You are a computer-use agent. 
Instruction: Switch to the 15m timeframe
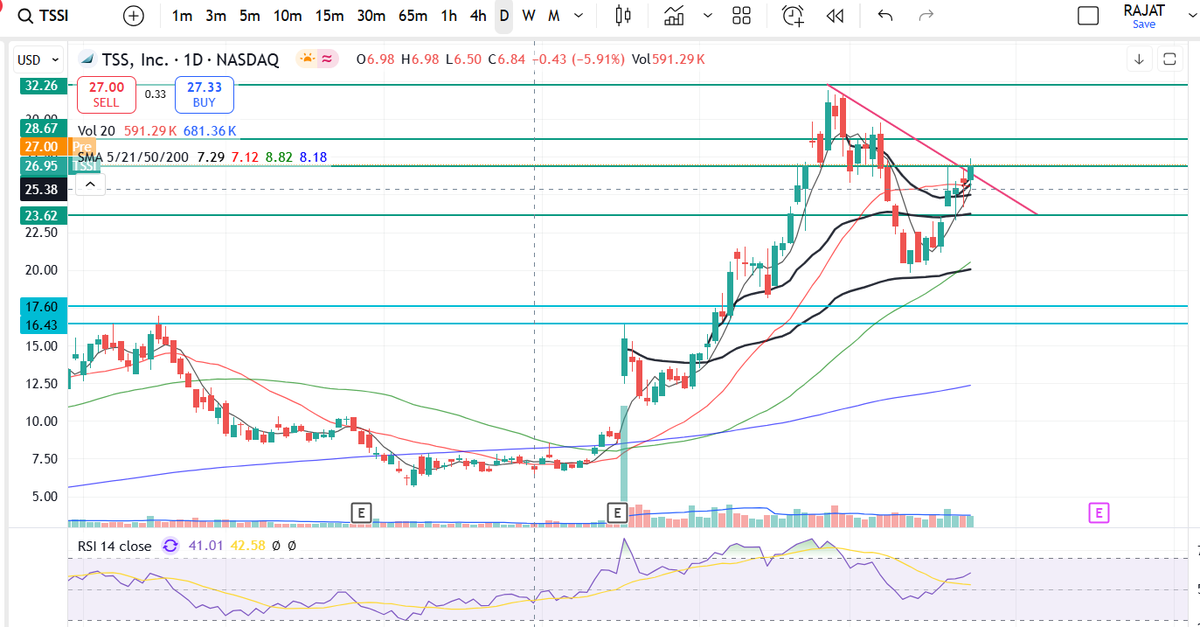pos(329,16)
